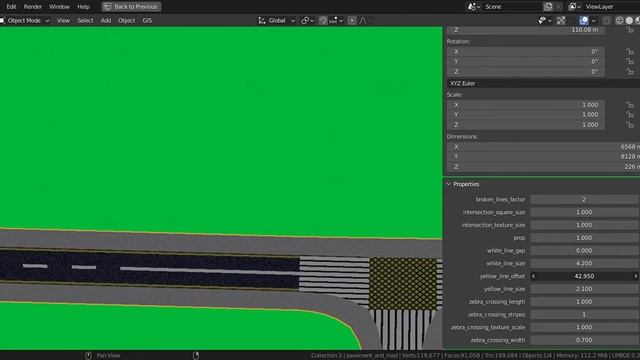640x360 pixels.
Task: Click the white_line_size value 4.200
Action: 584,263
